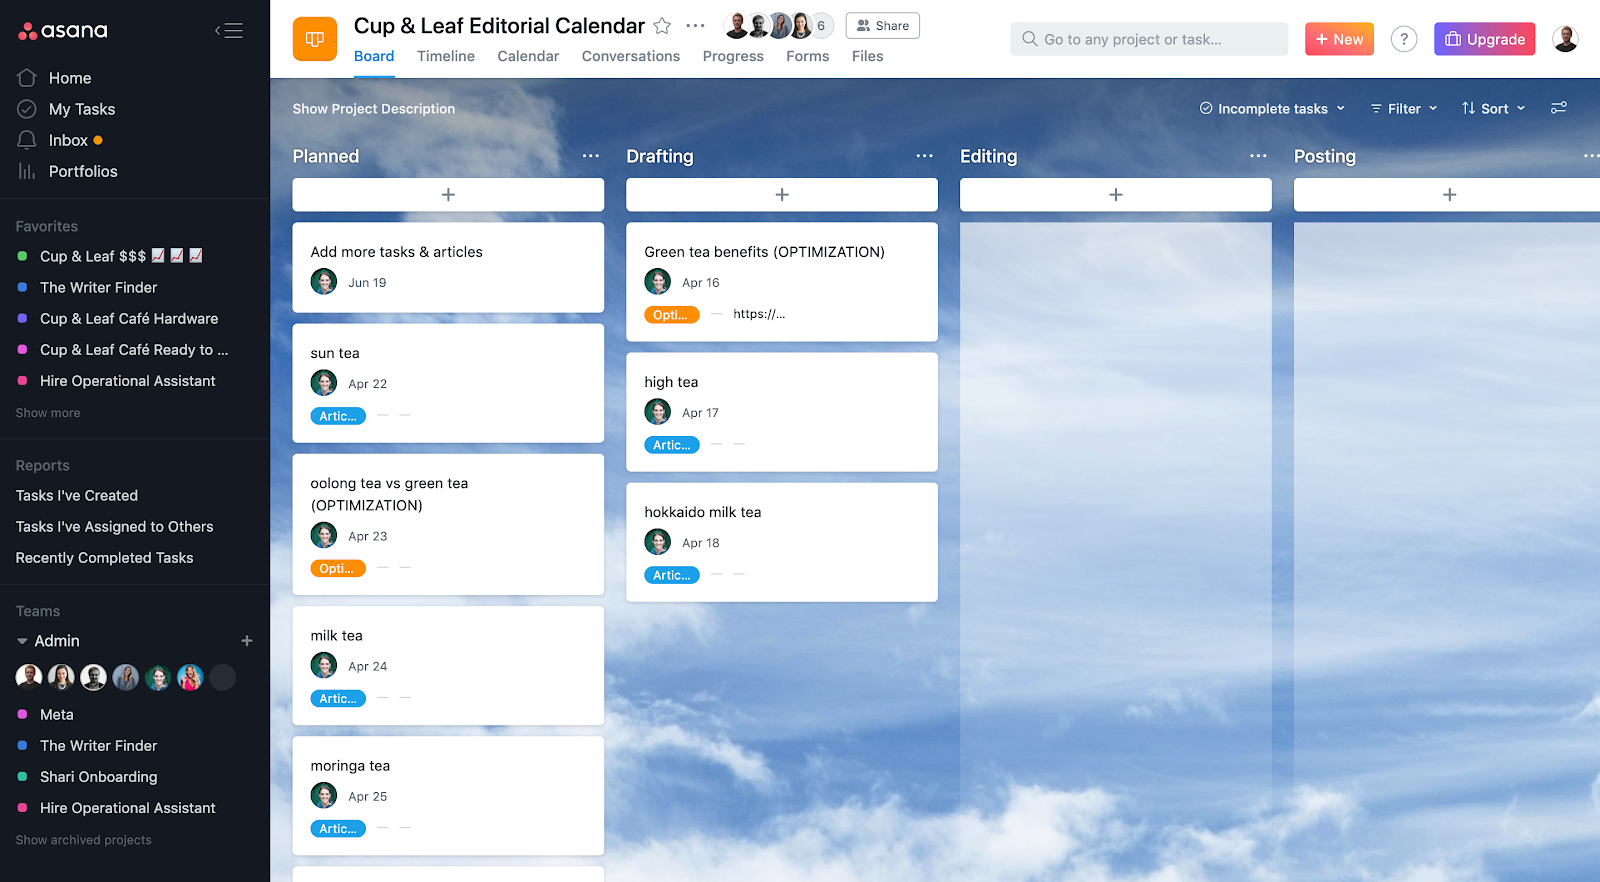
Task: Click the customize fields settings icon
Action: 1559,108
